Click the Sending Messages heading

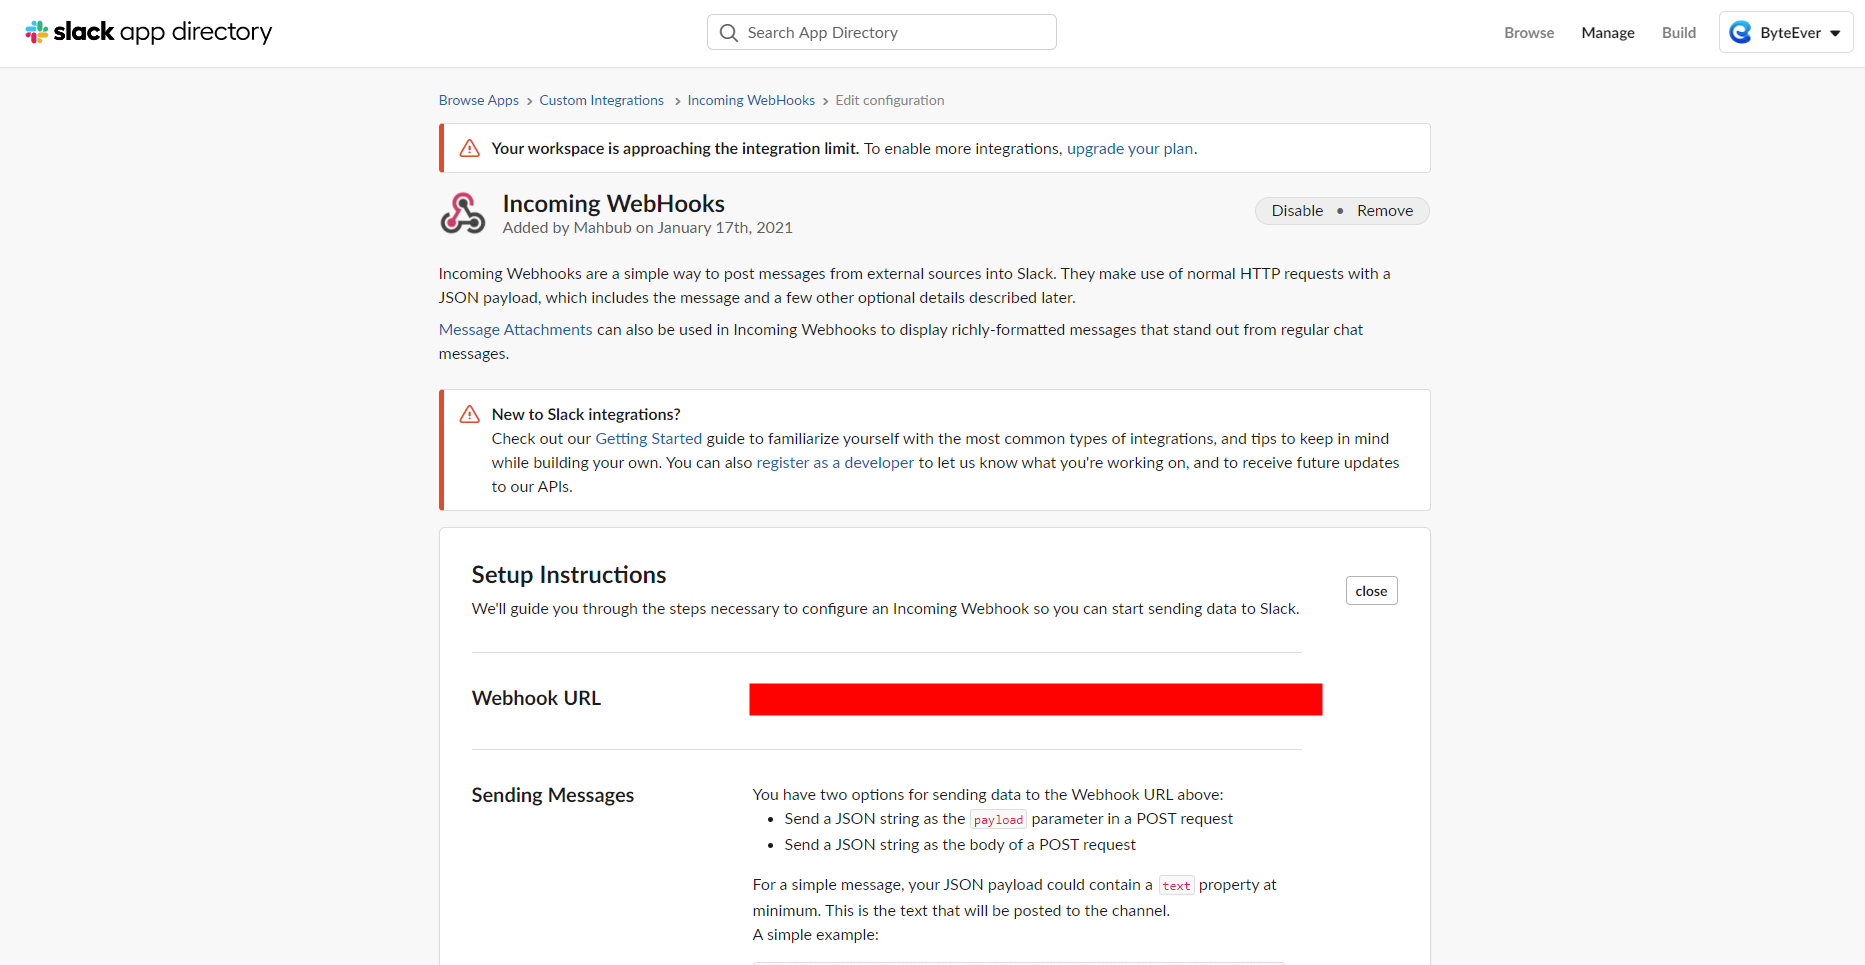point(553,795)
